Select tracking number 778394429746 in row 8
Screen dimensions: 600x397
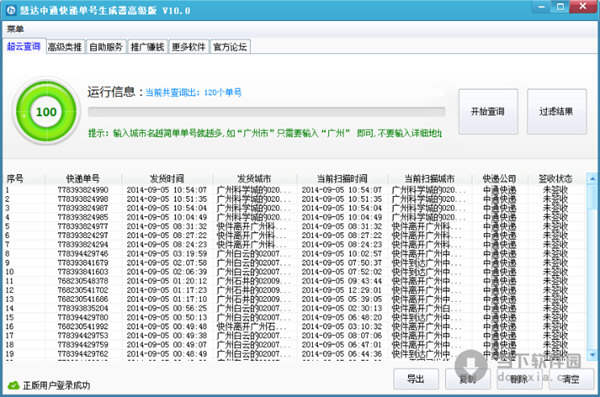[x=83, y=254]
